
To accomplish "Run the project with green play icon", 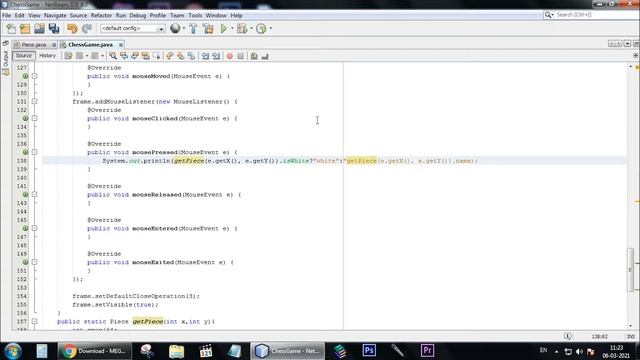I will pos(224,29).
